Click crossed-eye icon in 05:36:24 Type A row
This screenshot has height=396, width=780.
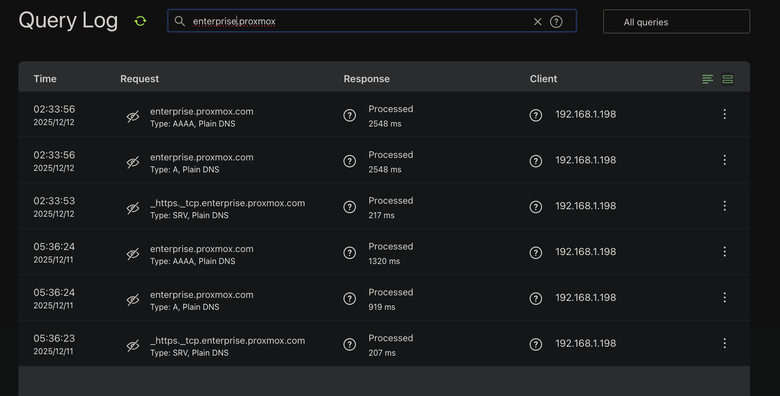pyautogui.click(x=132, y=299)
